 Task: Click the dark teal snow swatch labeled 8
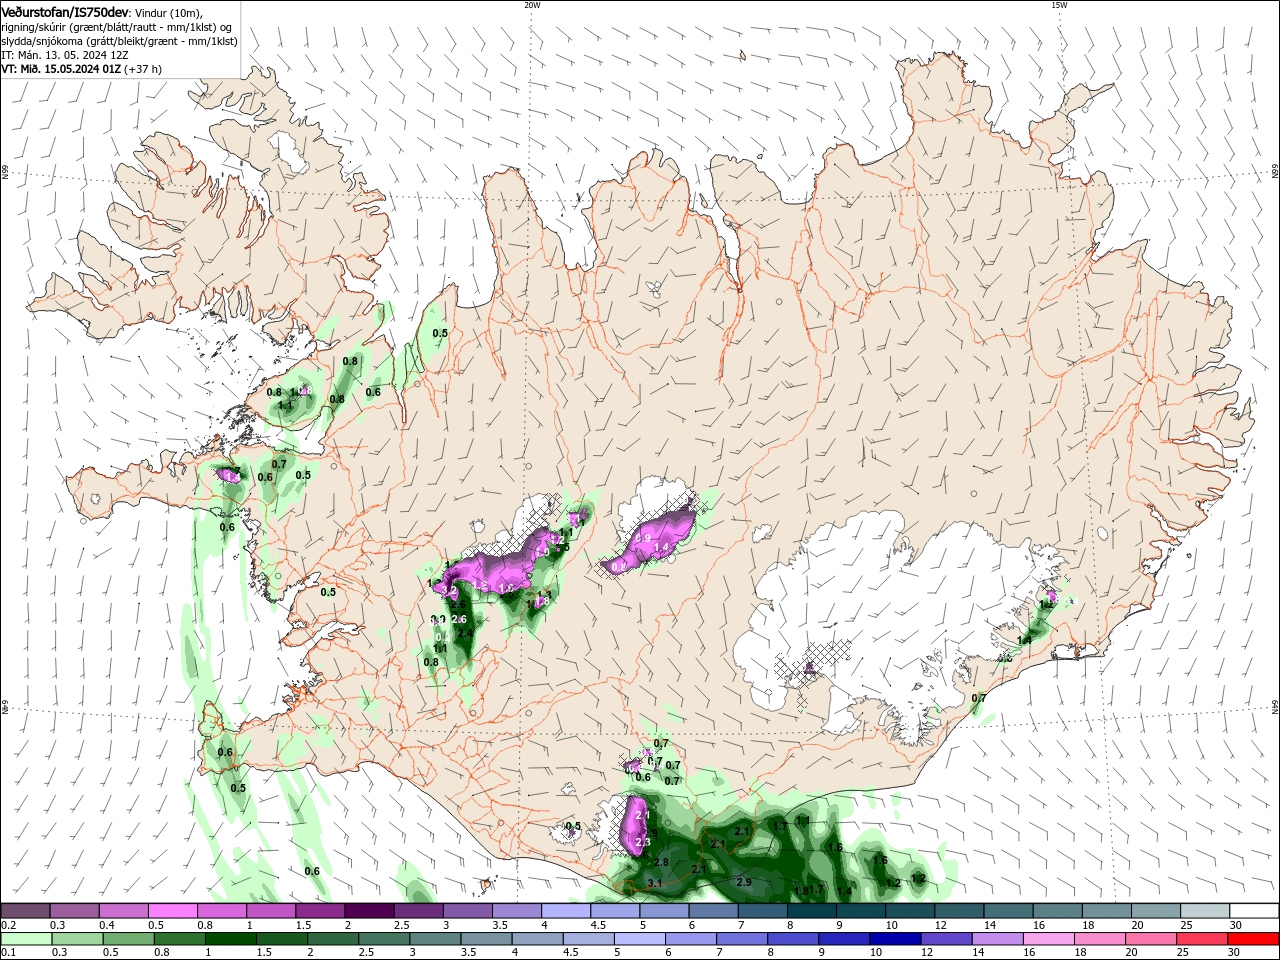pos(811,911)
